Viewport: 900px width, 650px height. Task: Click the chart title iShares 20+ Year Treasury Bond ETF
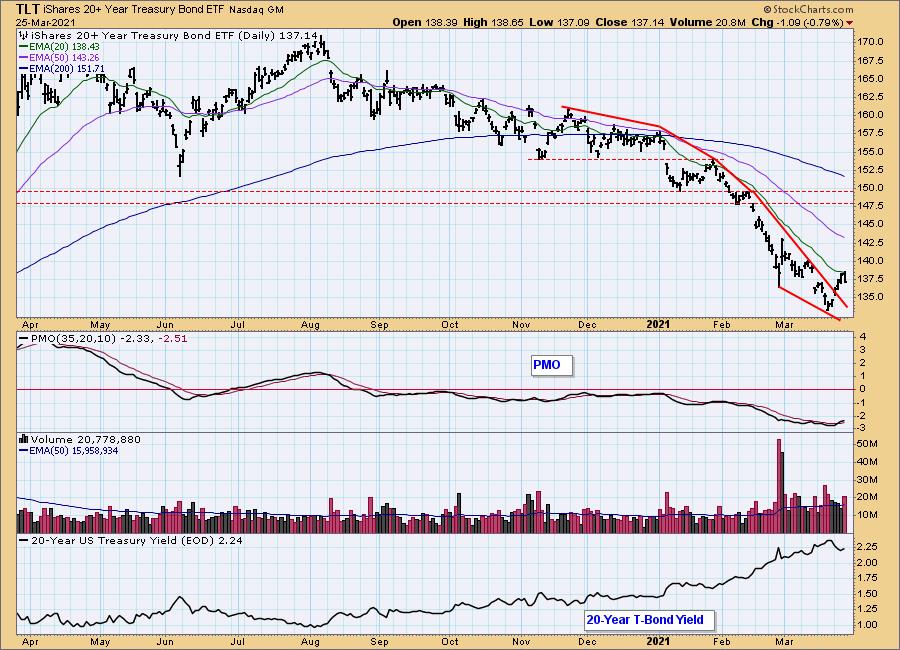134,10
